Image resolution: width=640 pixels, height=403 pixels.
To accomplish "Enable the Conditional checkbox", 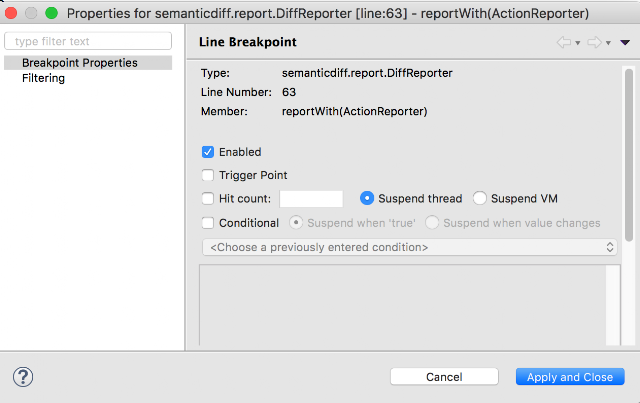I will click(x=208, y=223).
